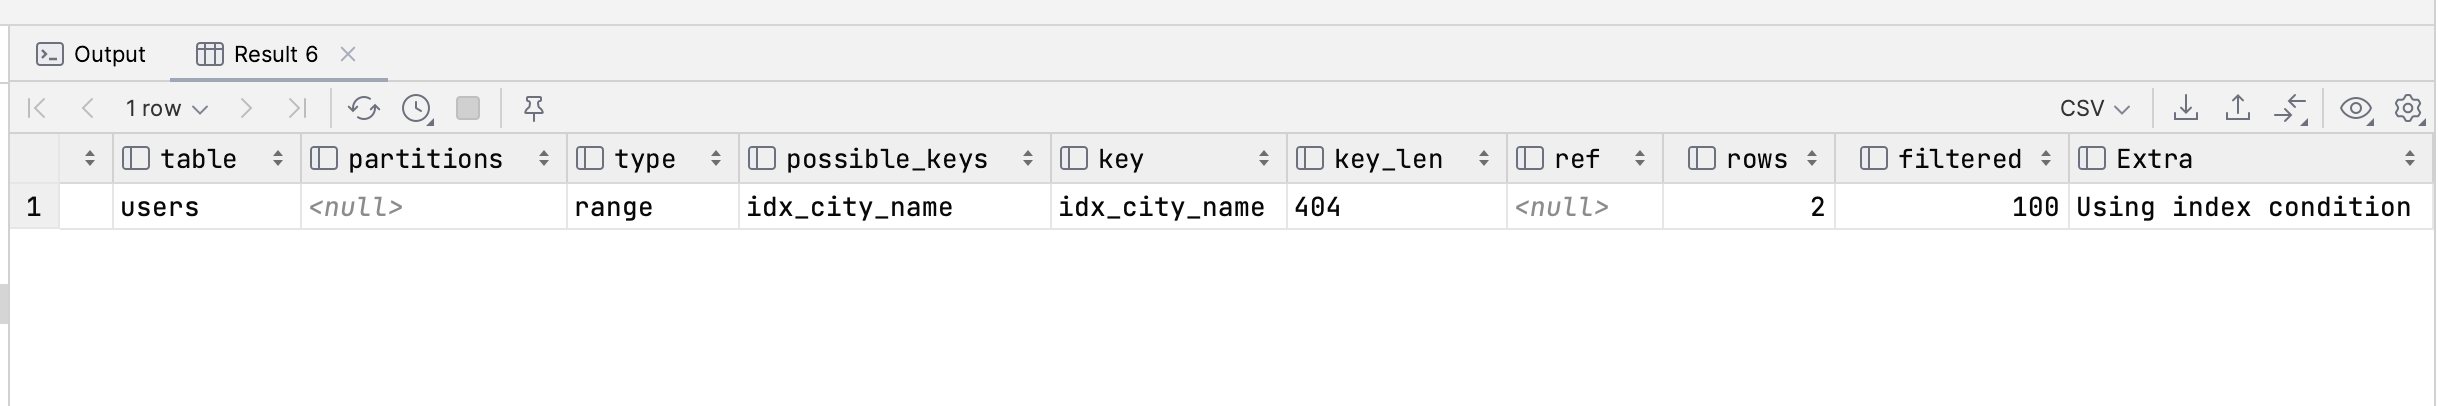This screenshot has width=2438, height=406.
Task: Sort by the key_len column arrows
Action: click(x=1484, y=158)
